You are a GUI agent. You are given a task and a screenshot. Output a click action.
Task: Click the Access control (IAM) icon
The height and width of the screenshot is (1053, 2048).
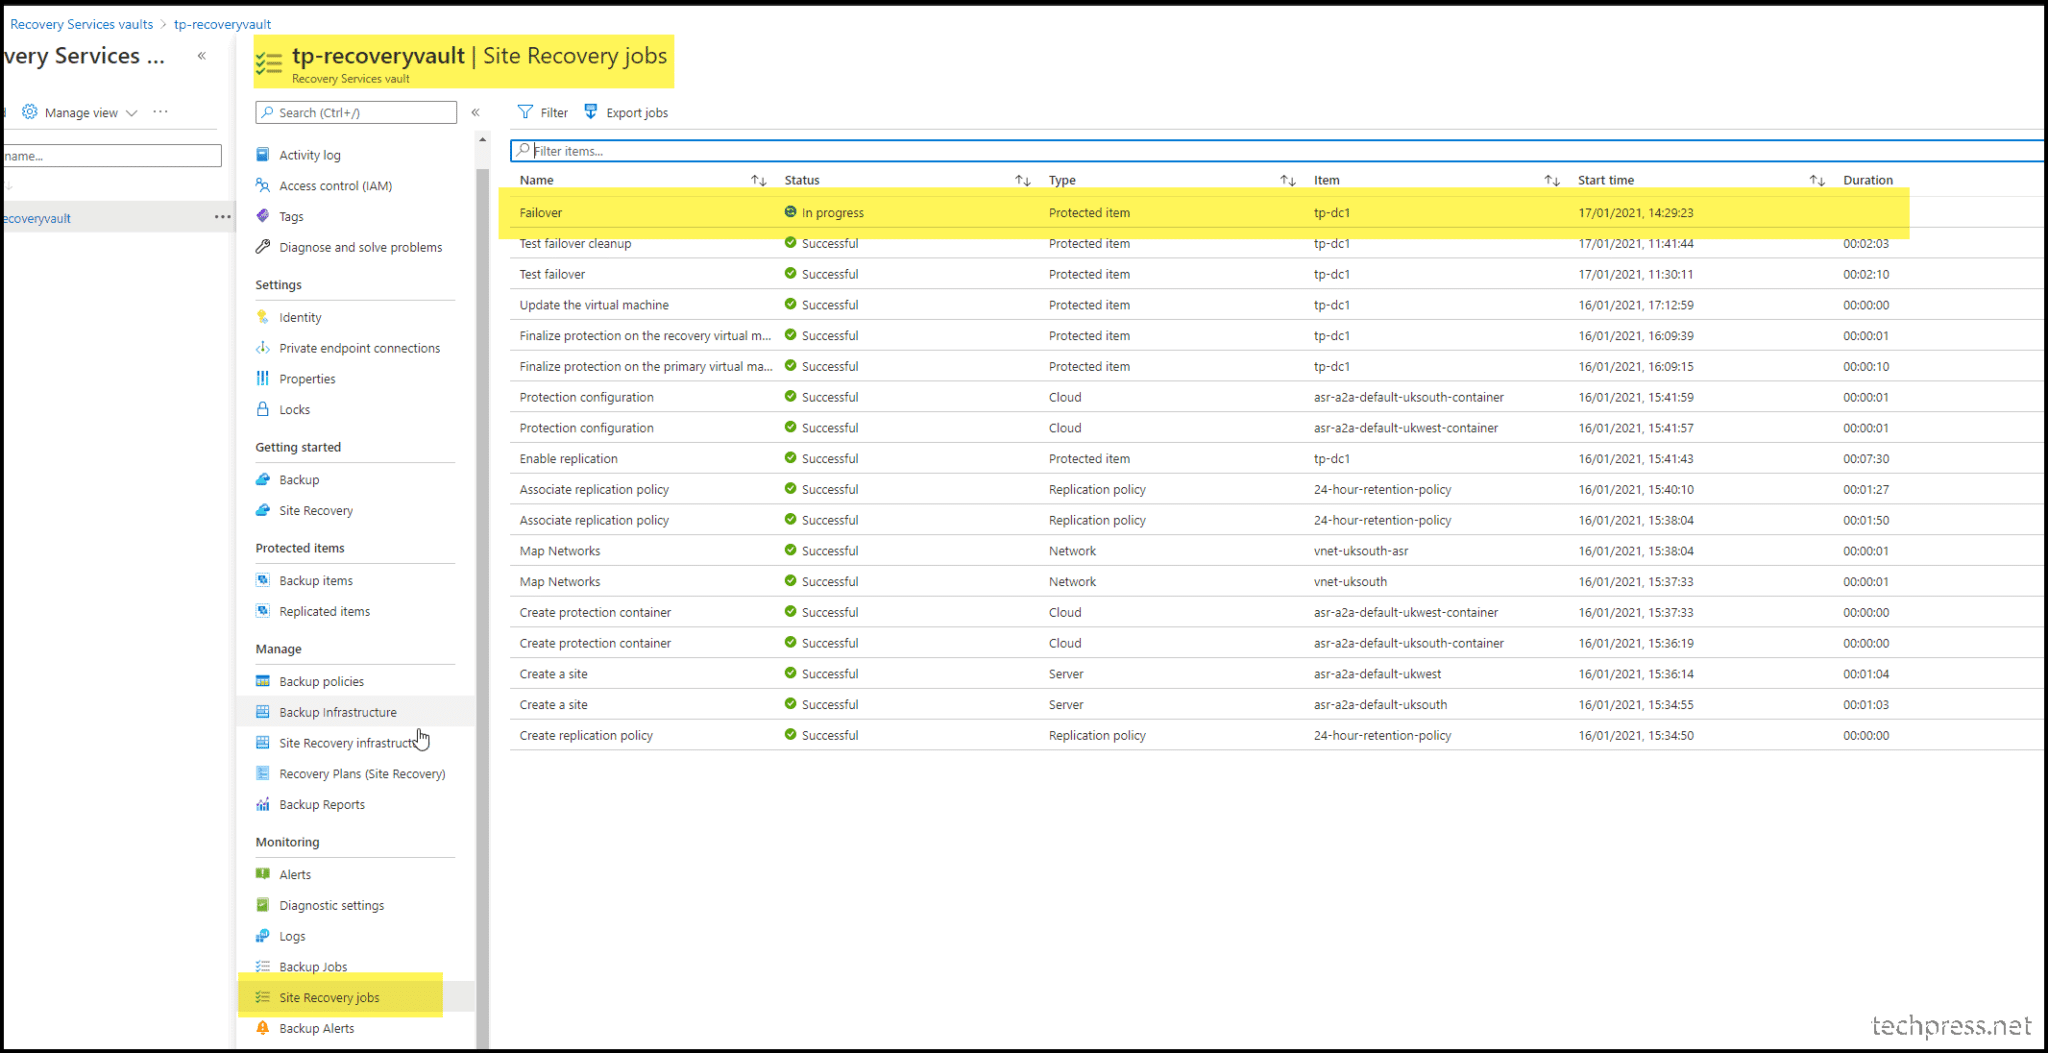coord(263,185)
